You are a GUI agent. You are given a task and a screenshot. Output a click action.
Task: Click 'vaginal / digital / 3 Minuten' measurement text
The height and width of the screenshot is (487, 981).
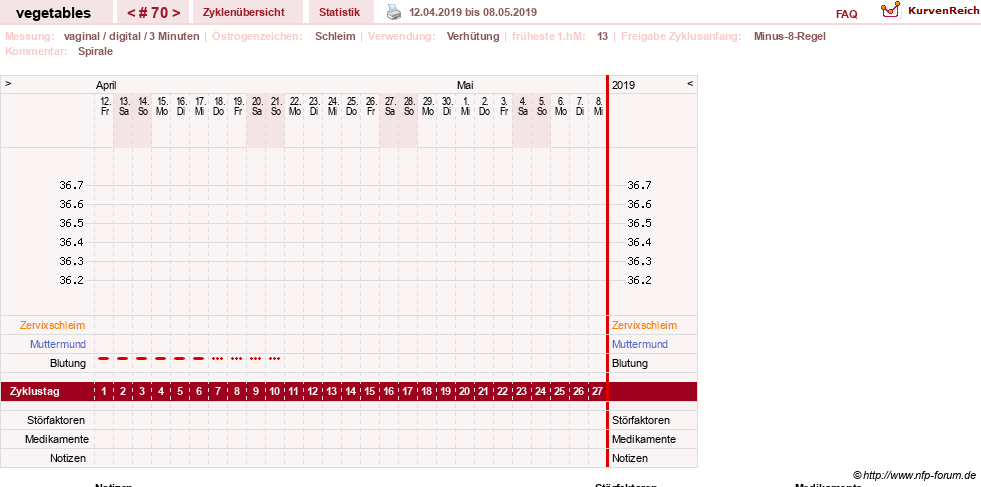click(131, 36)
